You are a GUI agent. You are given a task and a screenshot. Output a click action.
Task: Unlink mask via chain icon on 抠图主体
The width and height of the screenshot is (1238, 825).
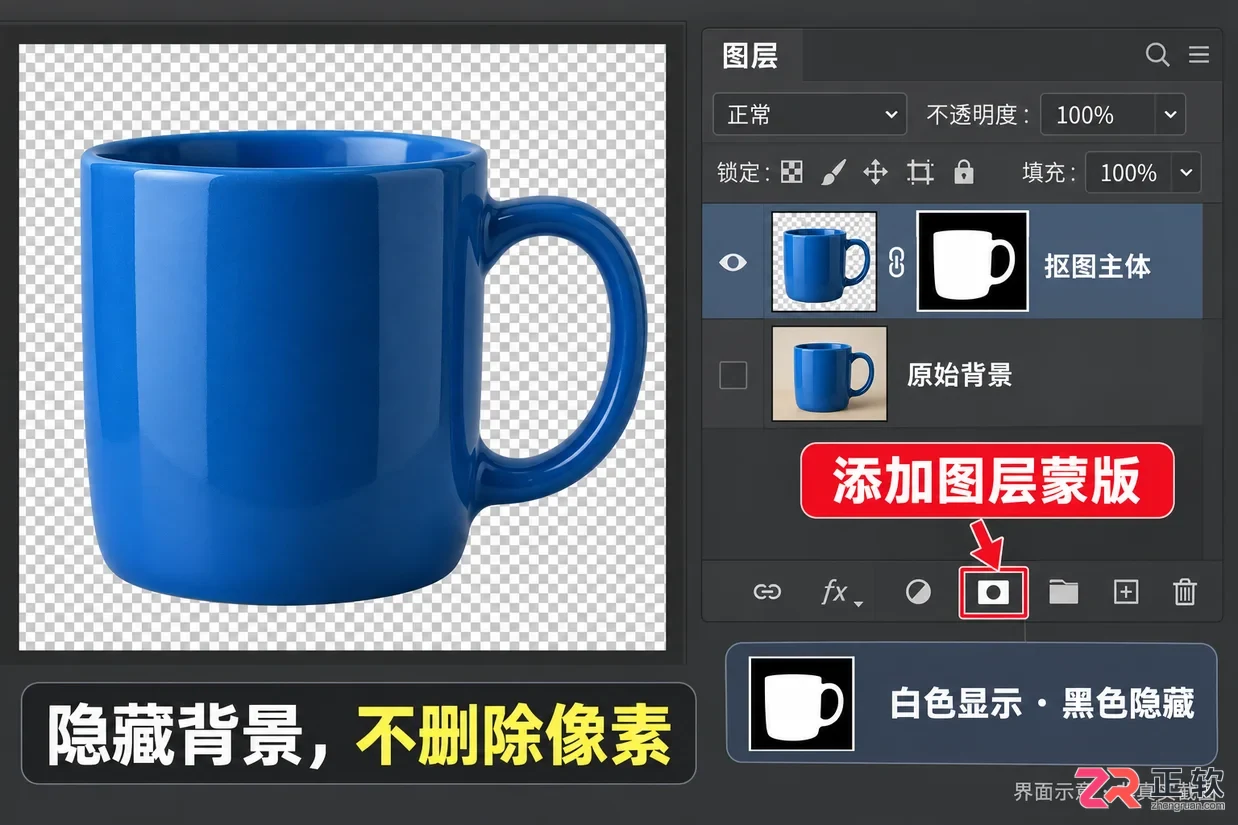point(897,262)
